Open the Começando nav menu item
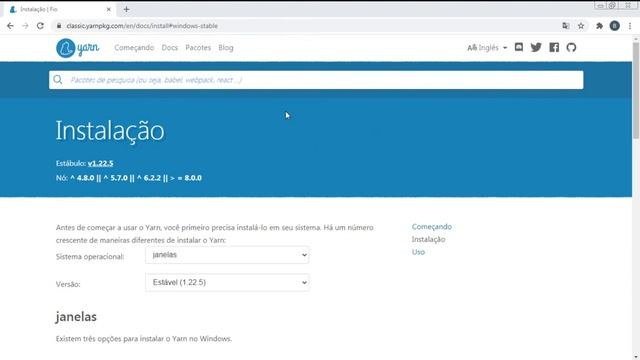This screenshot has width=640, height=360. tap(134, 47)
